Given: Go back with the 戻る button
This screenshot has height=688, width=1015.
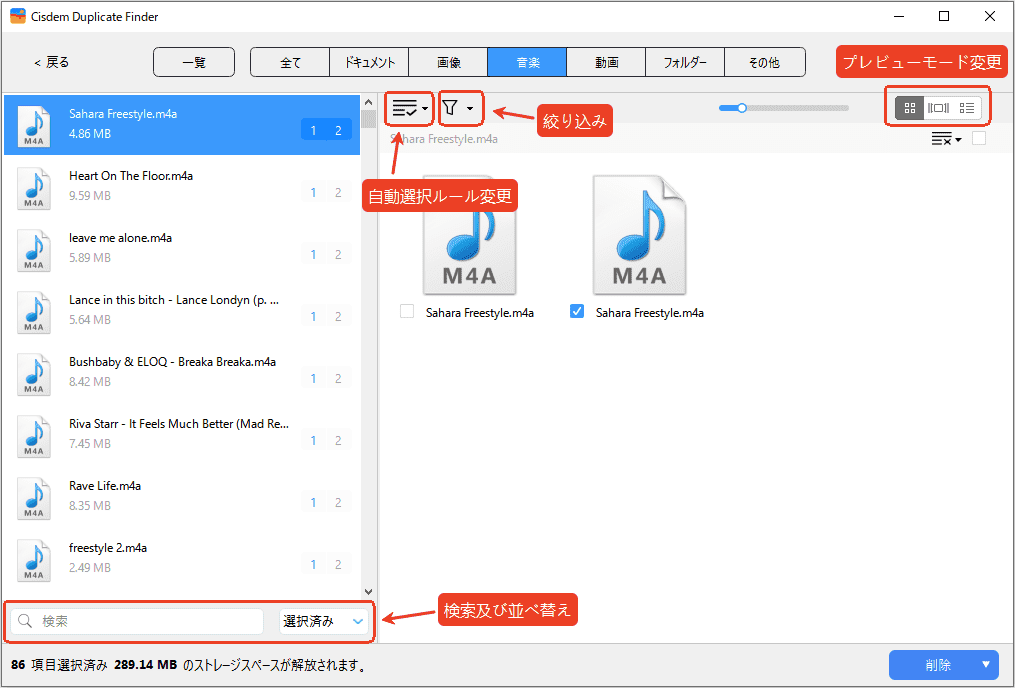Looking at the screenshot, I should point(51,62).
